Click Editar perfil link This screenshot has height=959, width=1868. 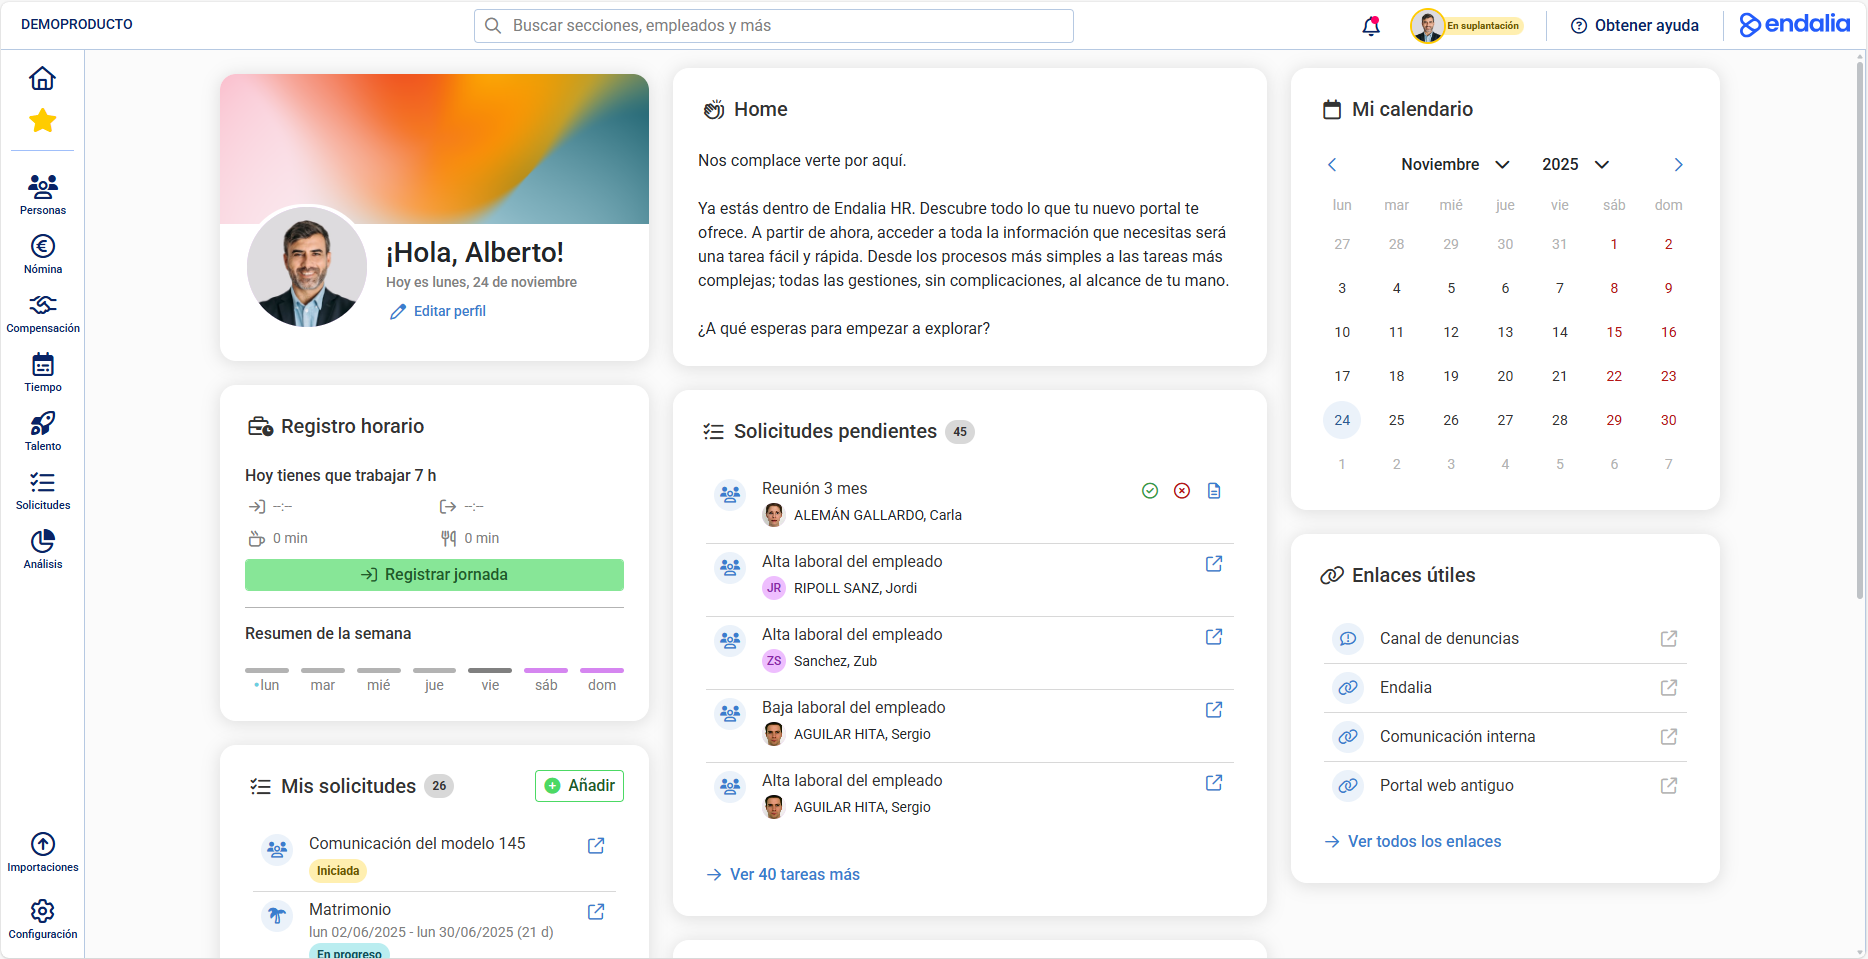[x=438, y=311]
